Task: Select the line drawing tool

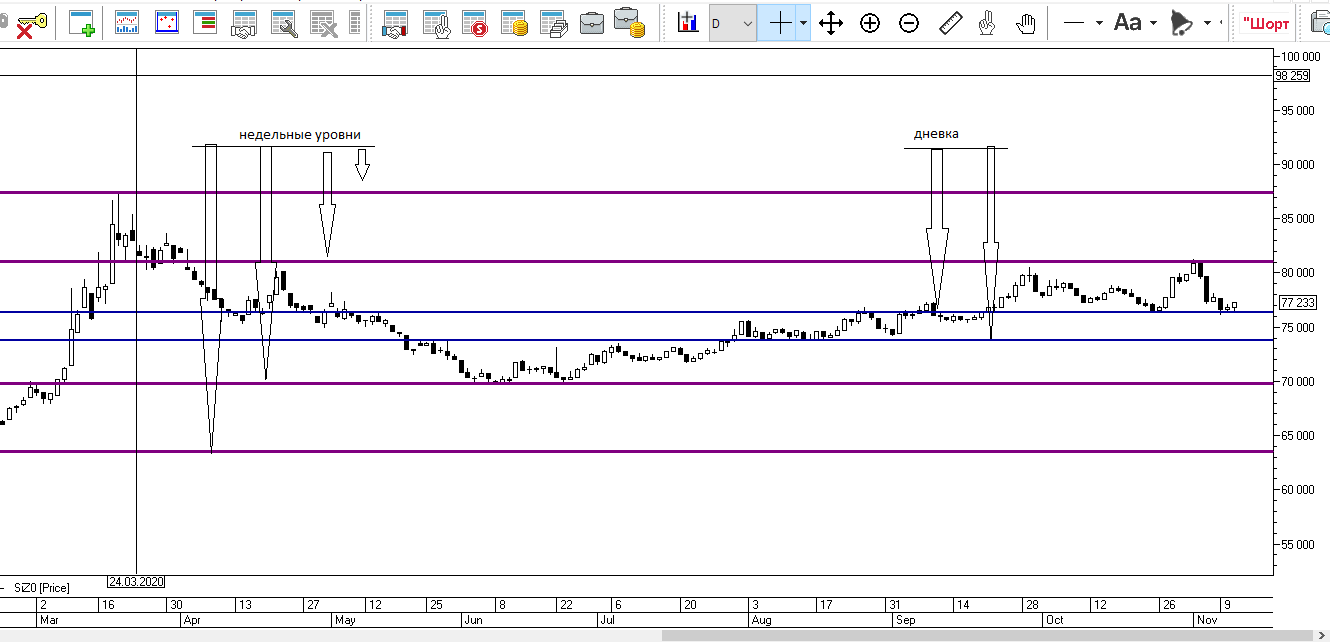Action: click(1075, 23)
